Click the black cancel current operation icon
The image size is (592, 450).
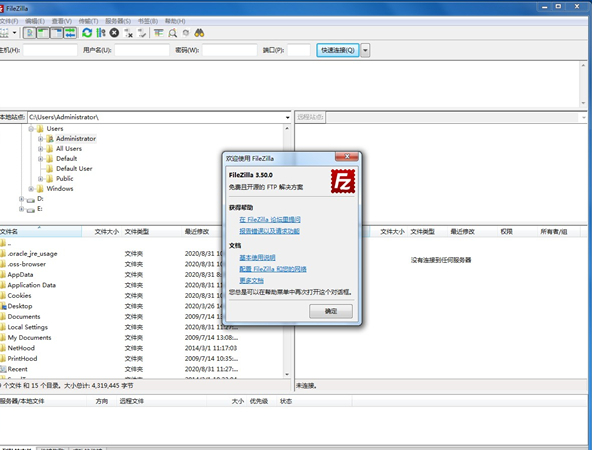click(114, 33)
